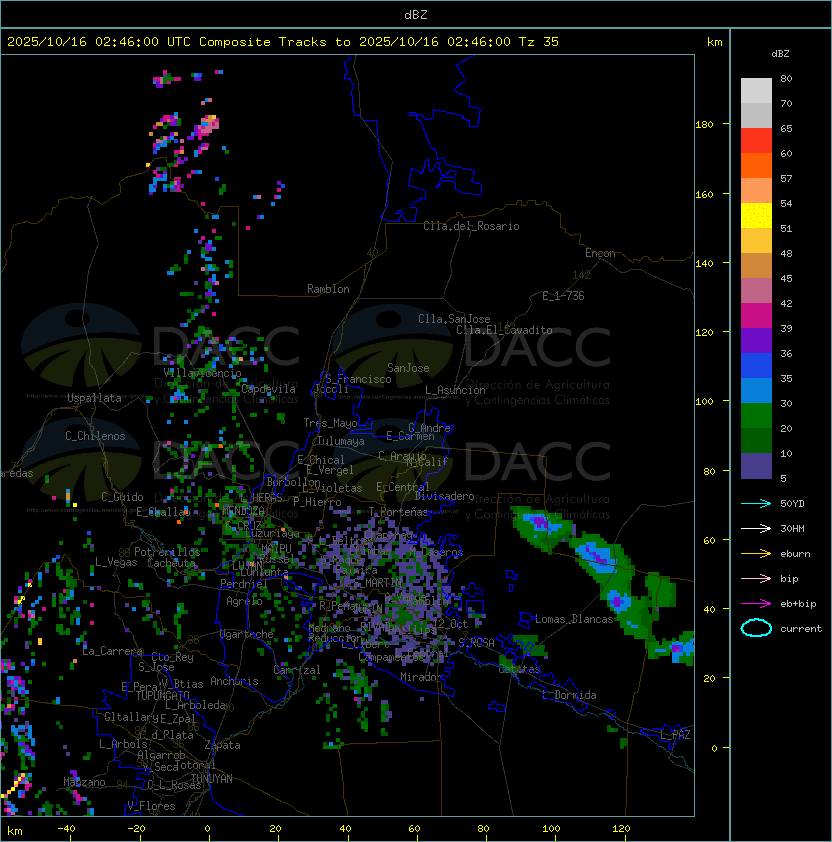This screenshot has height=842, width=832.
Task: Click the cyan ellipse labeled current
Action: [x=756, y=628]
